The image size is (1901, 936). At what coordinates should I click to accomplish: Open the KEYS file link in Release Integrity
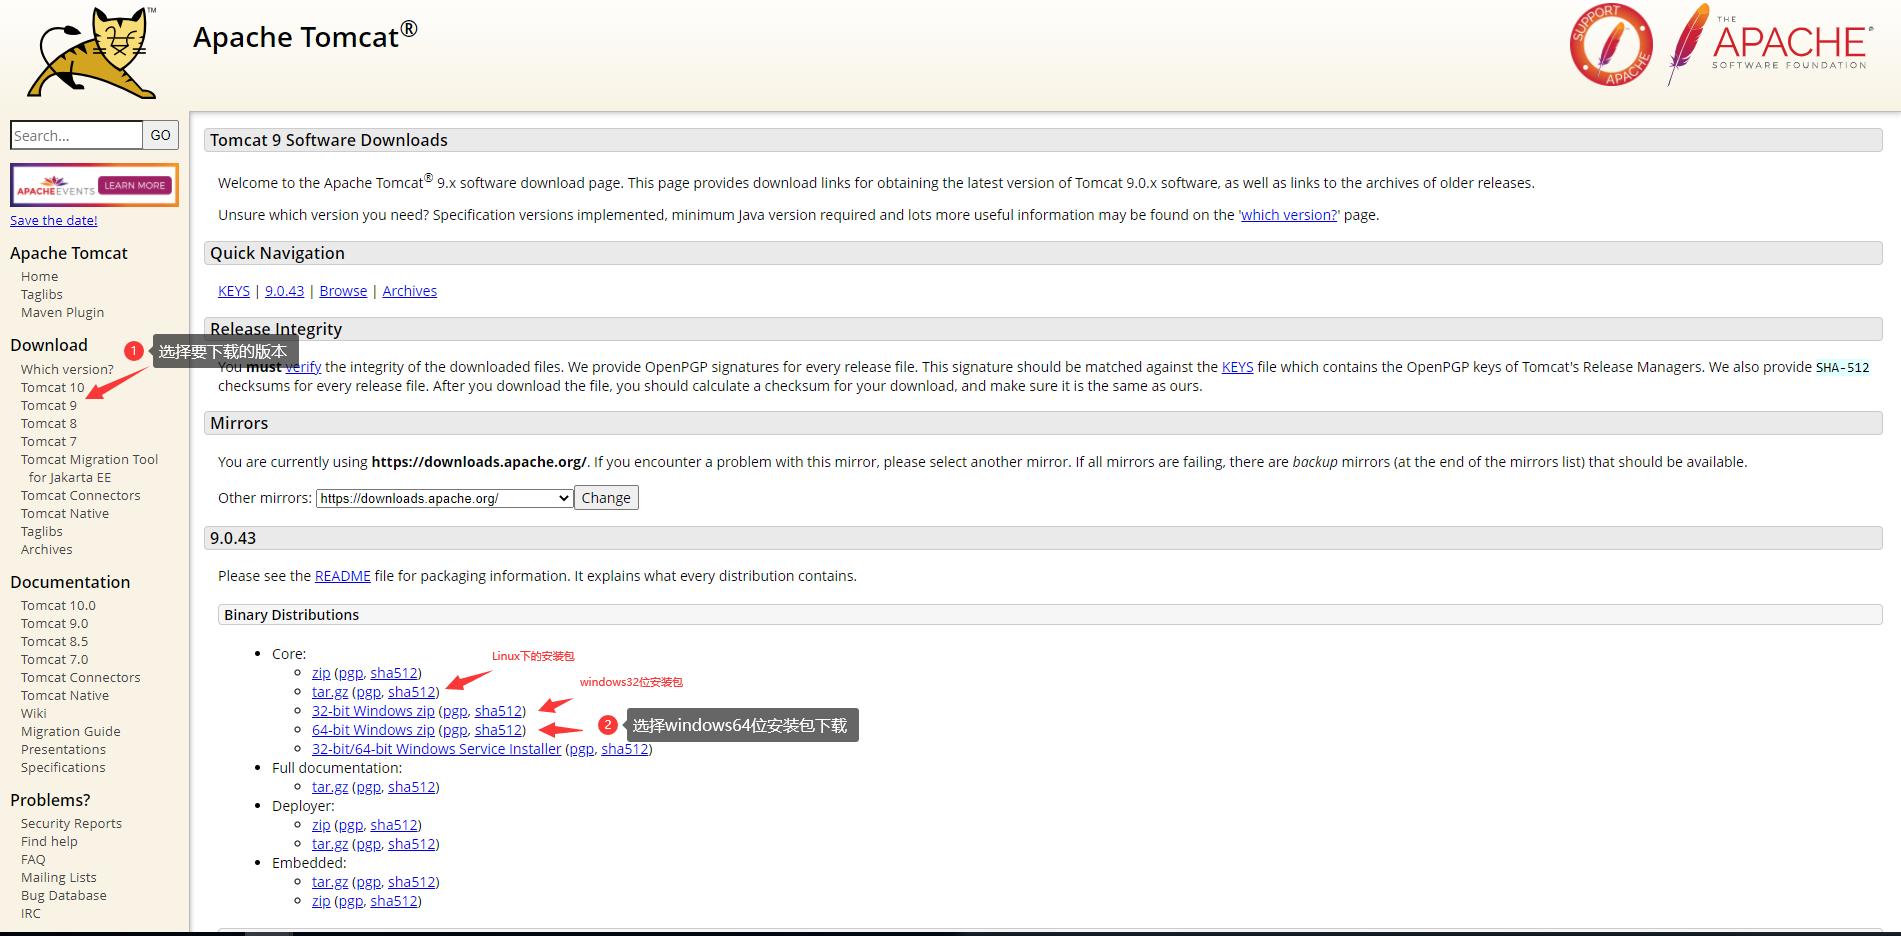point(1237,367)
